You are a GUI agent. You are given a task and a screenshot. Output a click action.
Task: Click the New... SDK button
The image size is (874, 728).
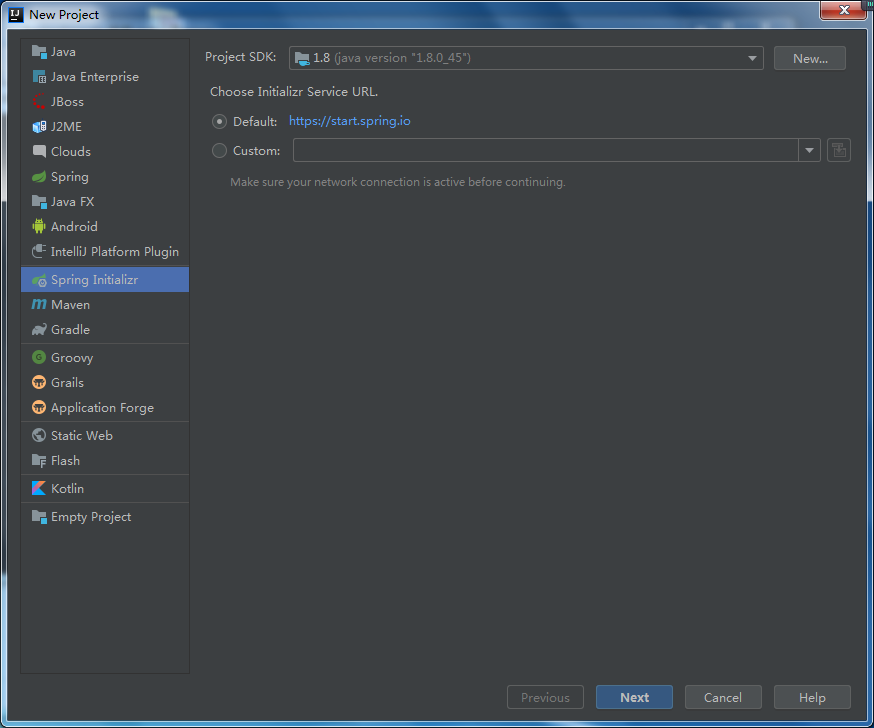click(809, 58)
